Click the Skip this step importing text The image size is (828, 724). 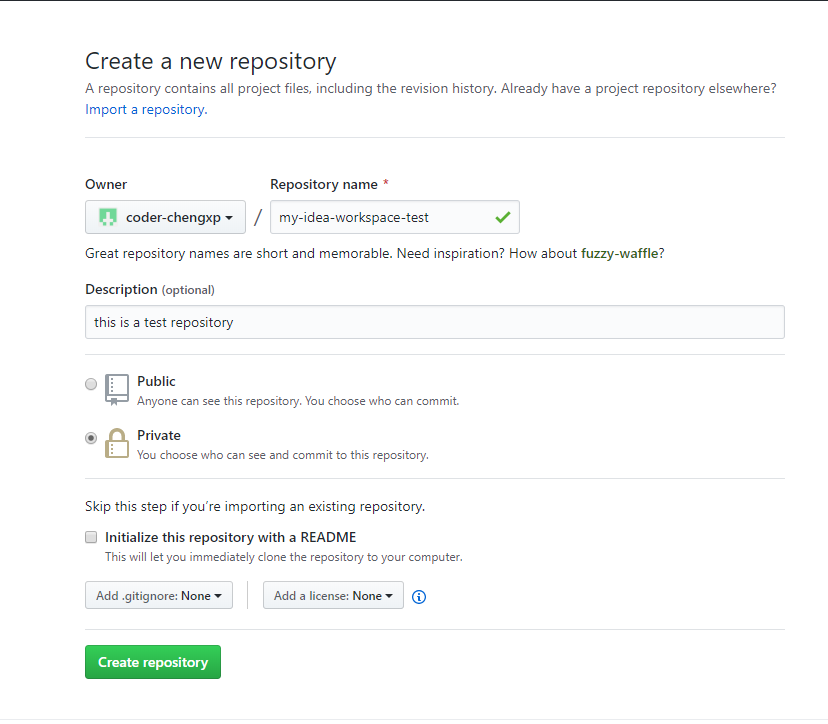click(255, 506)
